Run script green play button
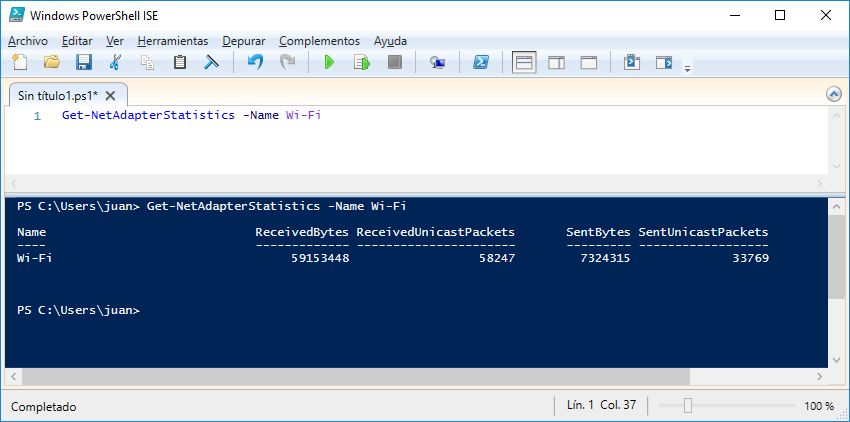Screen dimensions: 850x422 coord(329,62)
